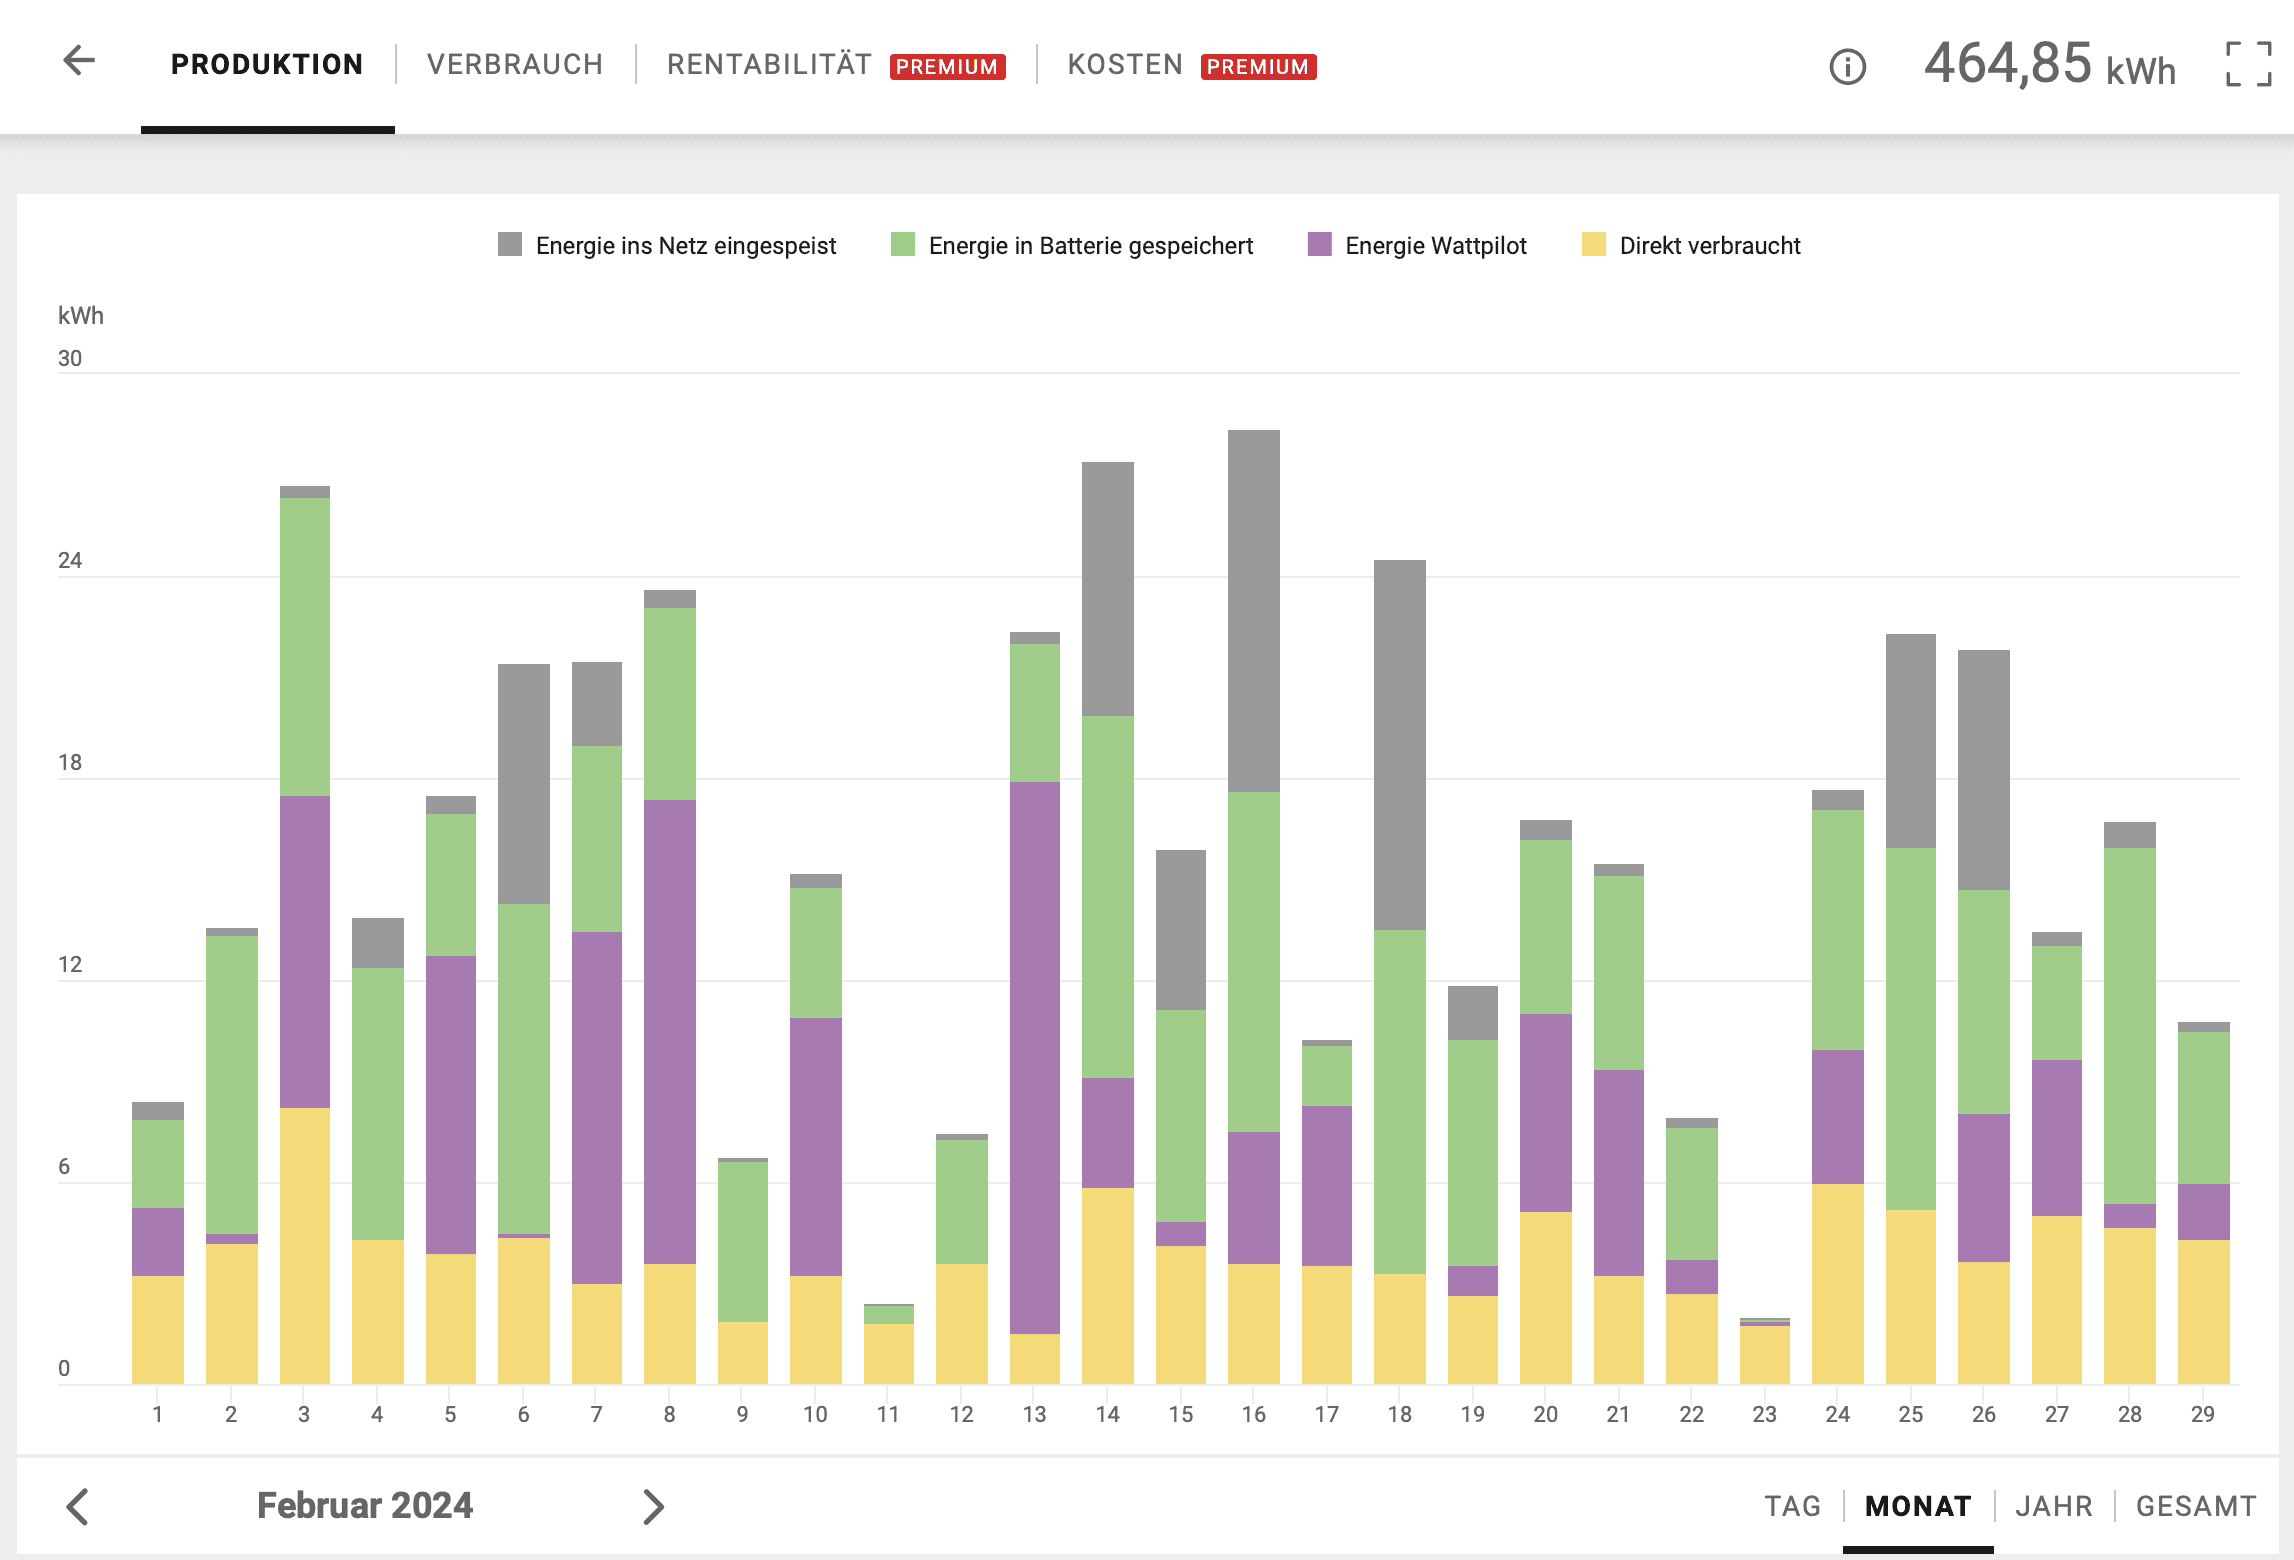Image resolution: width=2294 pixels, height=1560 pixels.
Task: Switch to the Verbrauch tab
Action: click(515, 65)
